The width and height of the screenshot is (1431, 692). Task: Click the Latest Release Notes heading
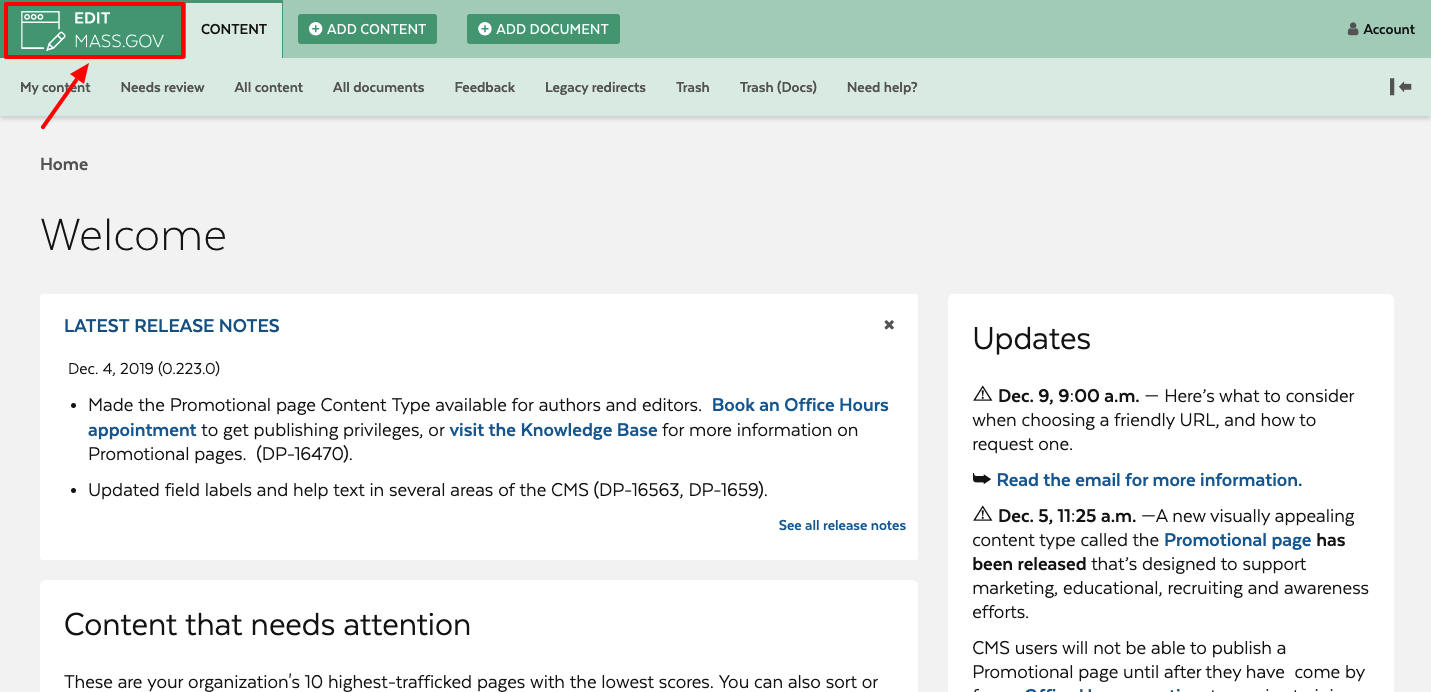172,326
